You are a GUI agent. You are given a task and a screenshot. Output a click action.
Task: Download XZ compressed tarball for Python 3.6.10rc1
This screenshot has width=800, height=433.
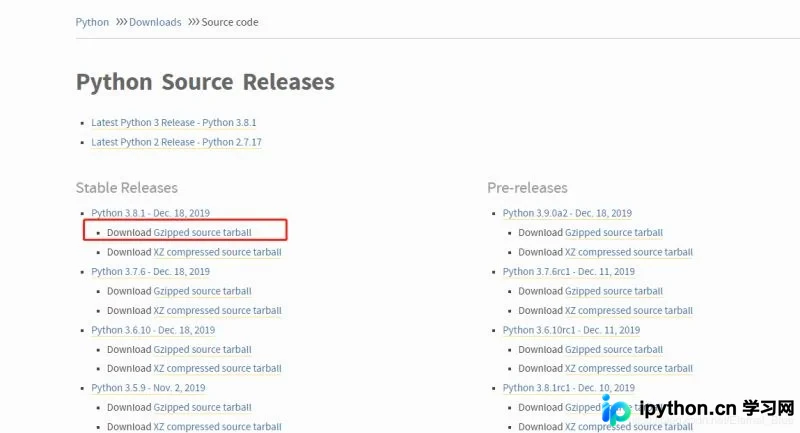(x=629, y=368)
